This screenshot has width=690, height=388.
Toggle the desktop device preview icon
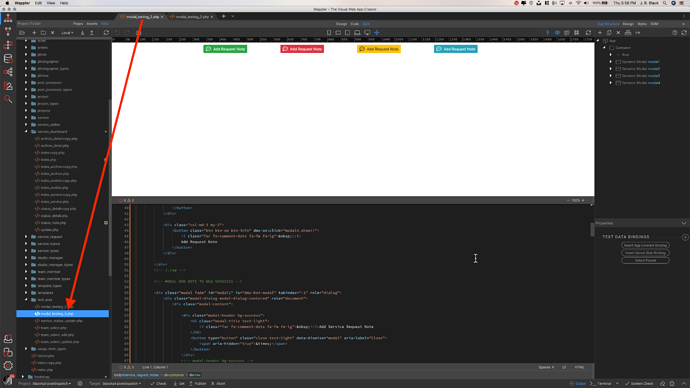pos(367,33)
